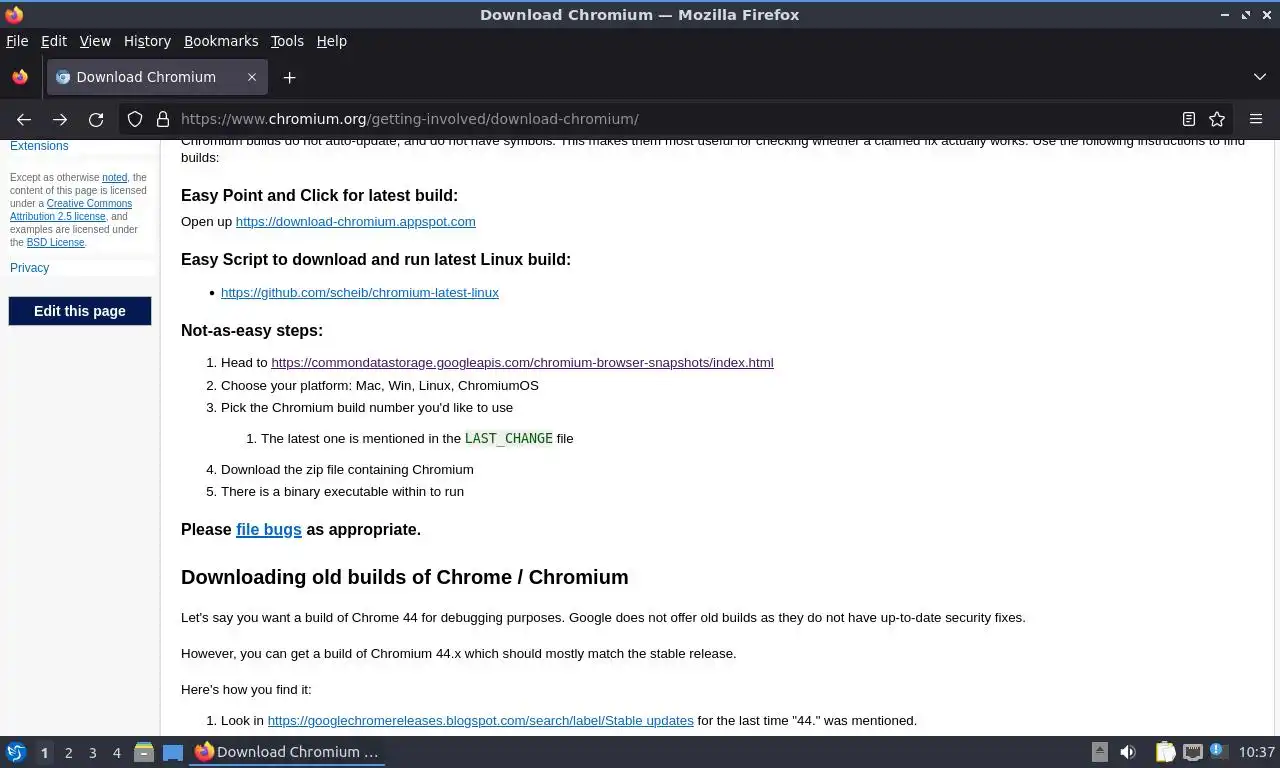Open the BSD License link
The image size is (1280, 768).
click(55, 242)
